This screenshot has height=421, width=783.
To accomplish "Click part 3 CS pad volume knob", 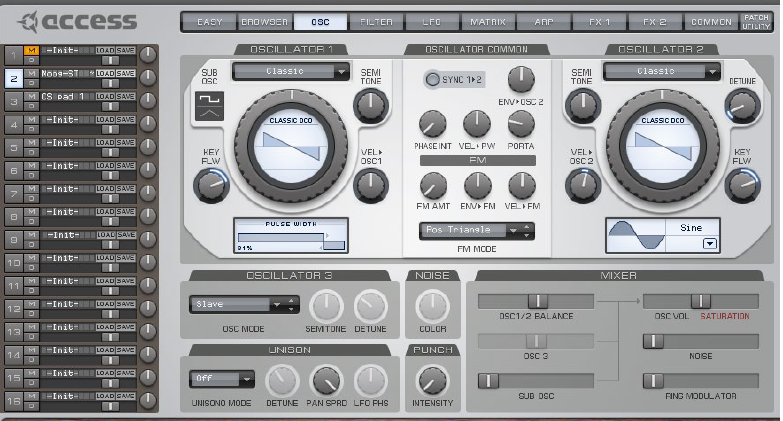I will (148, 101).
